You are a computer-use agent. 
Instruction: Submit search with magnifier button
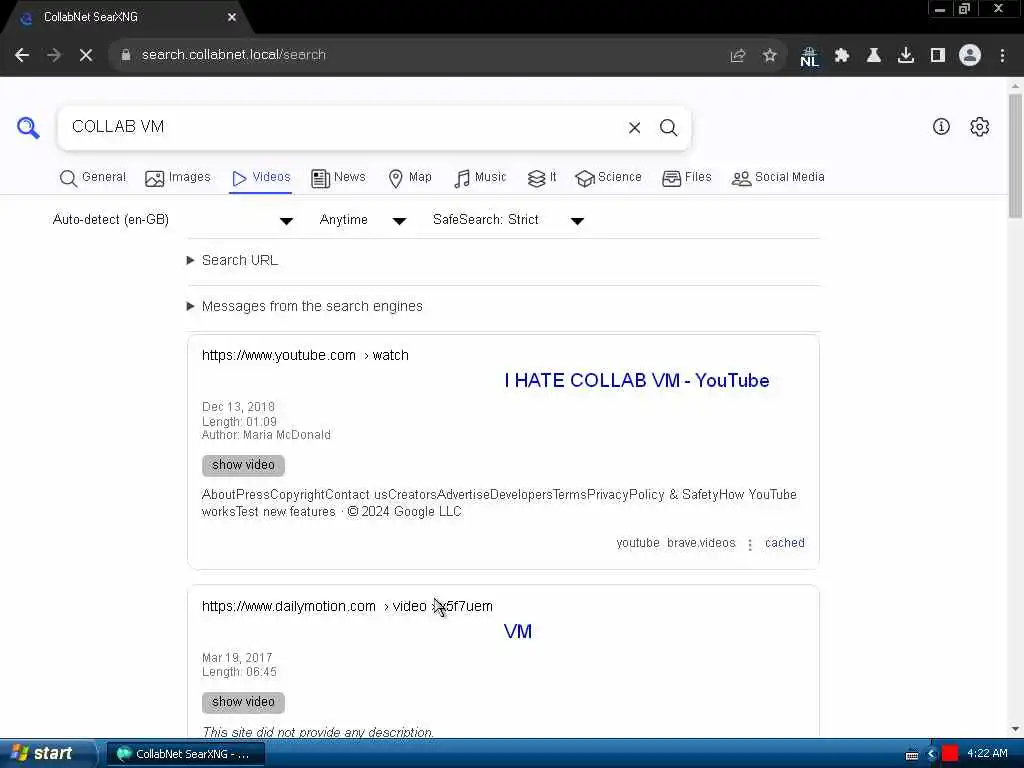(668, 127)
